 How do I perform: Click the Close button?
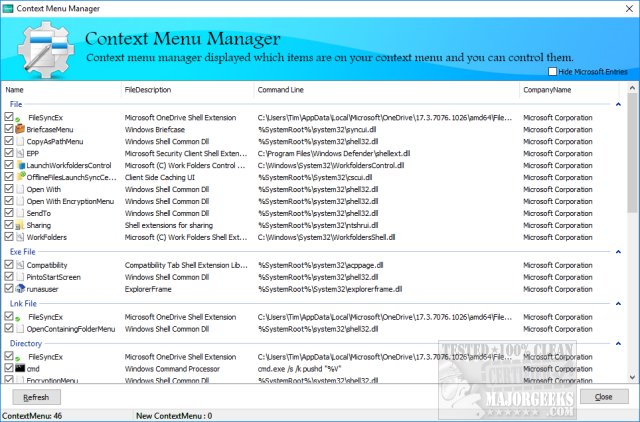coord(604,397)
